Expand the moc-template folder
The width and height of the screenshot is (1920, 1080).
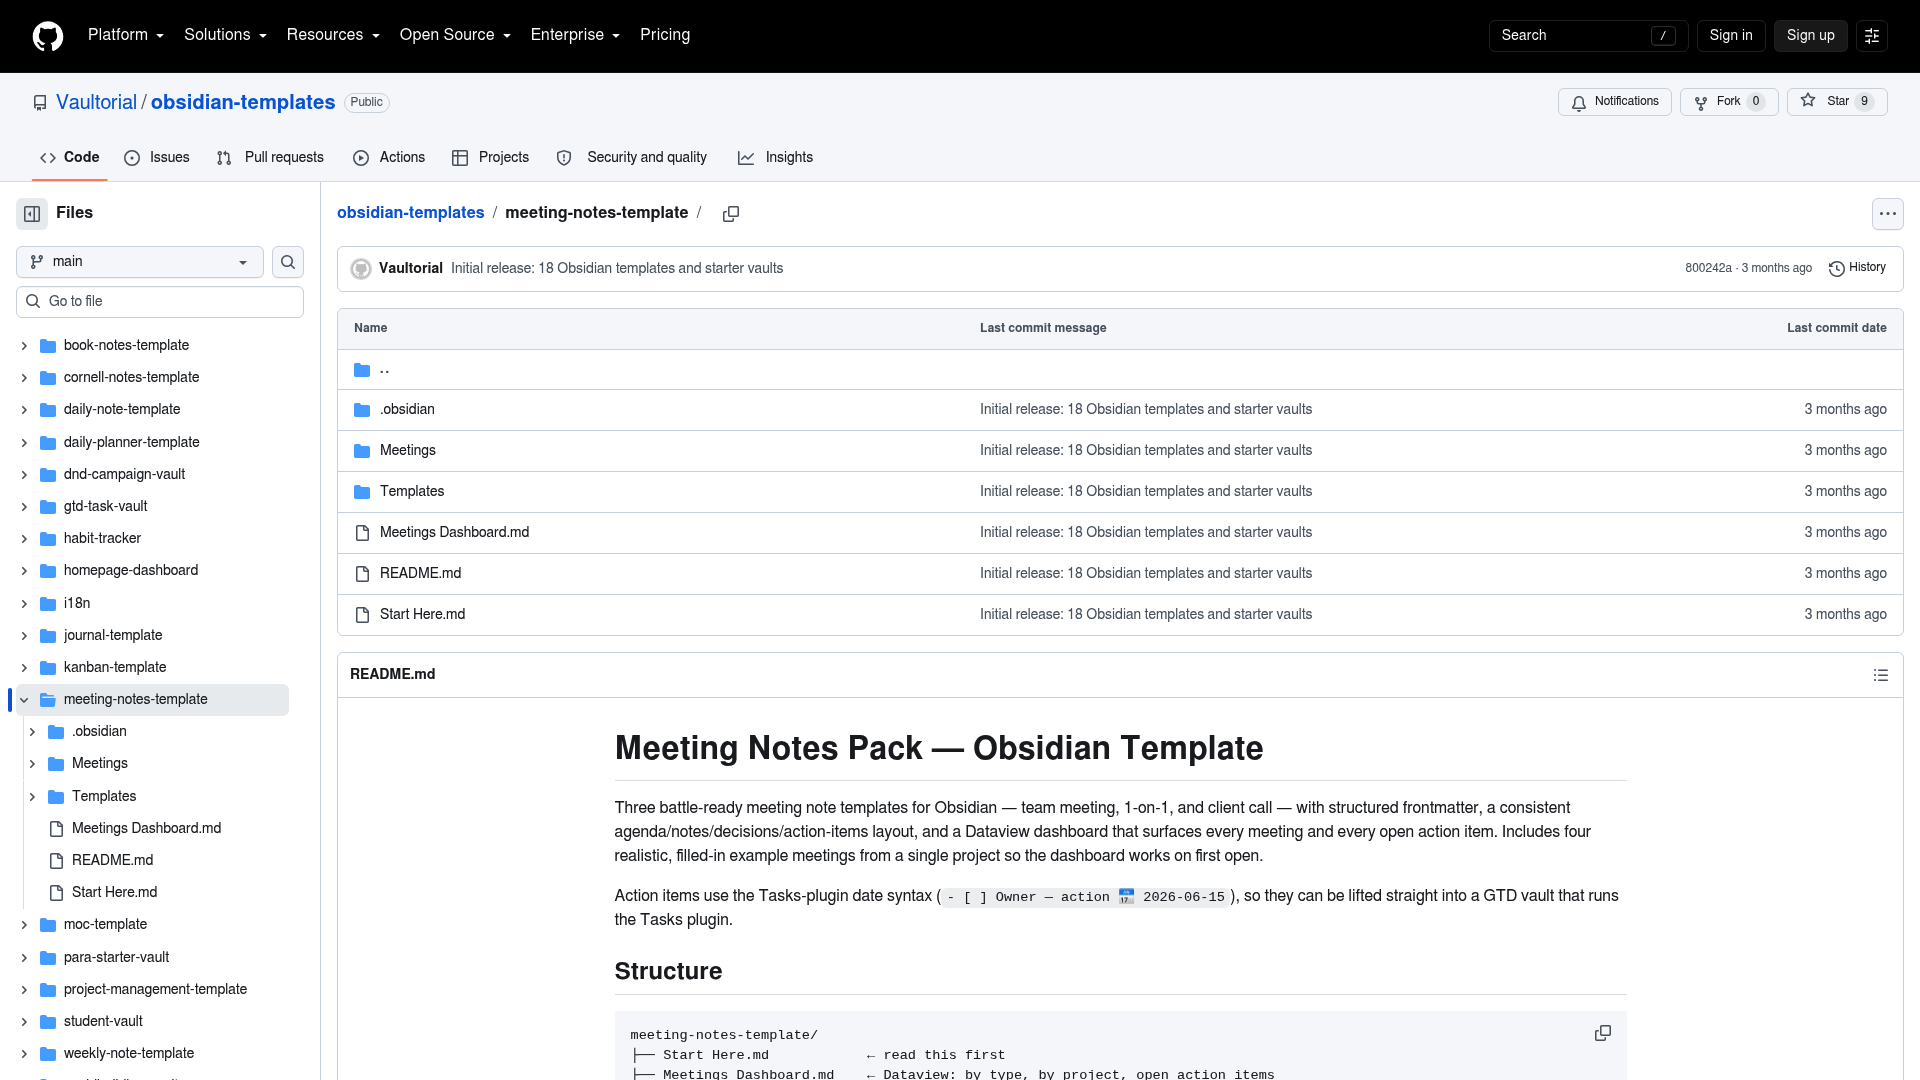pyautogui.click(x=24, y=925)
